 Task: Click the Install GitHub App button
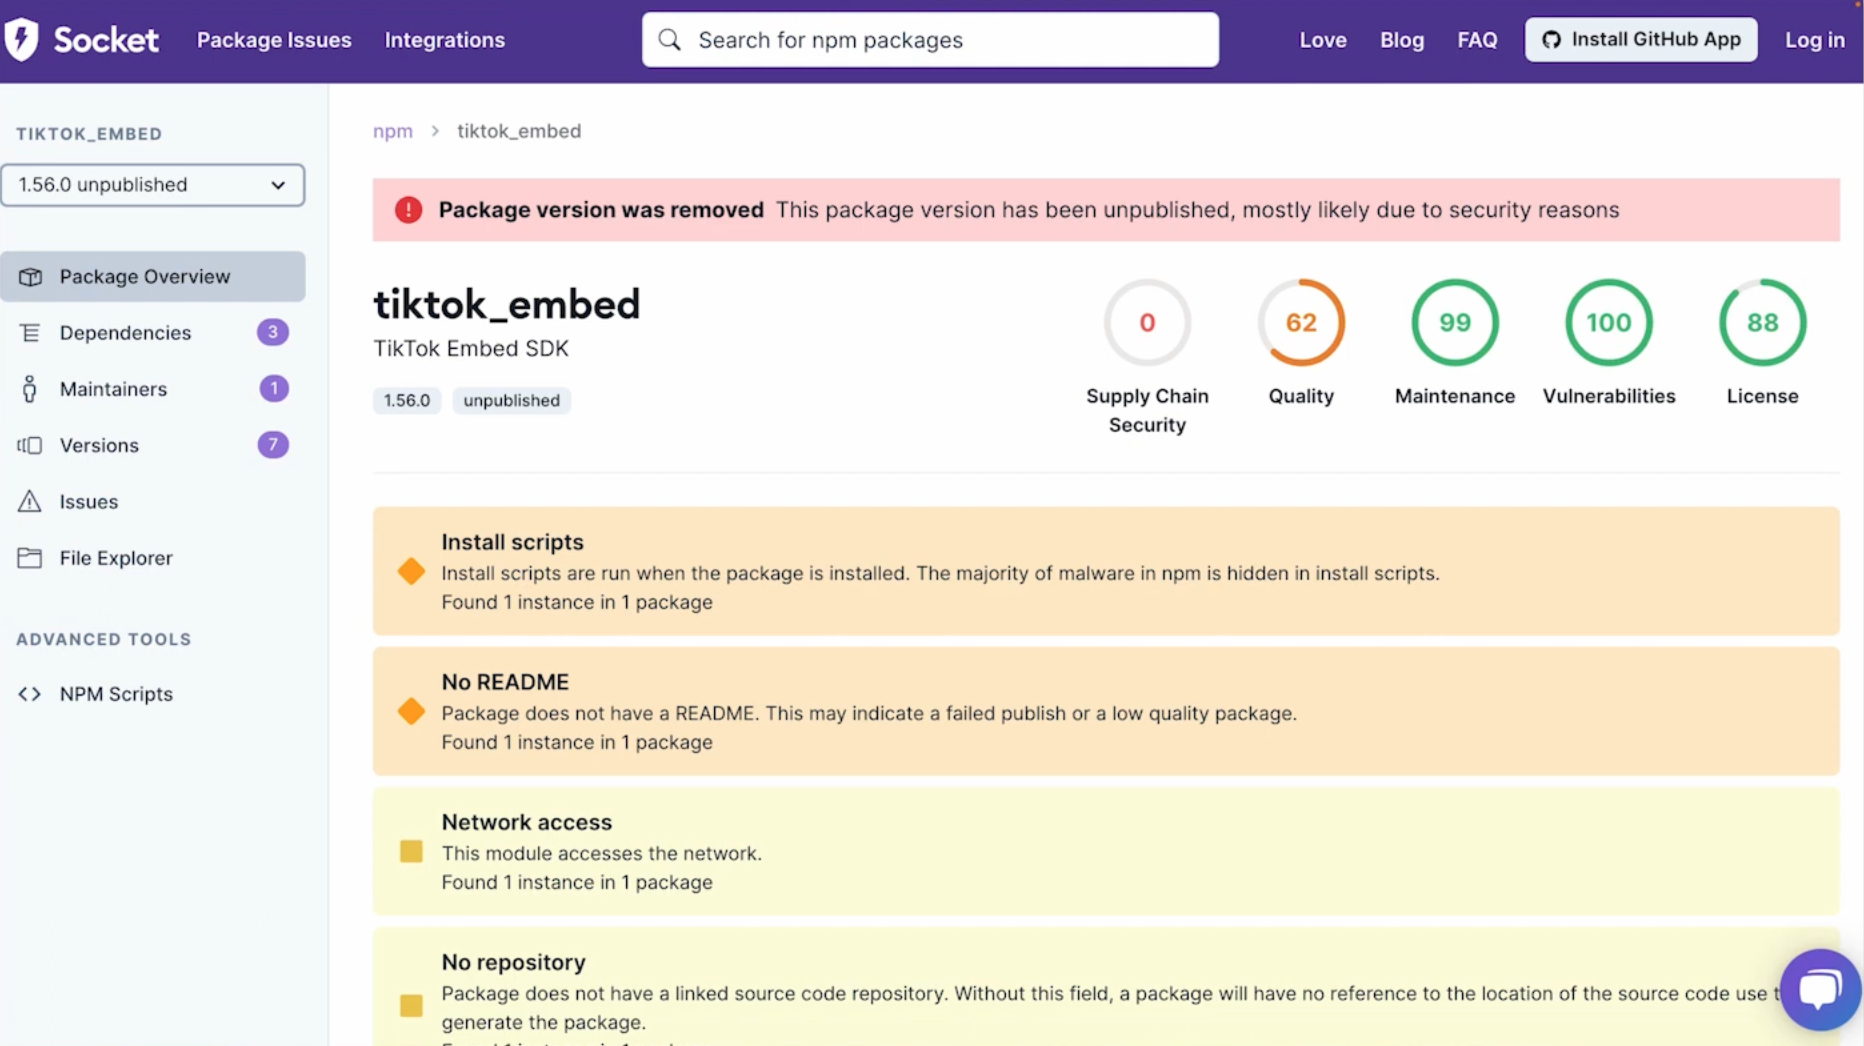click(1641, 40)
